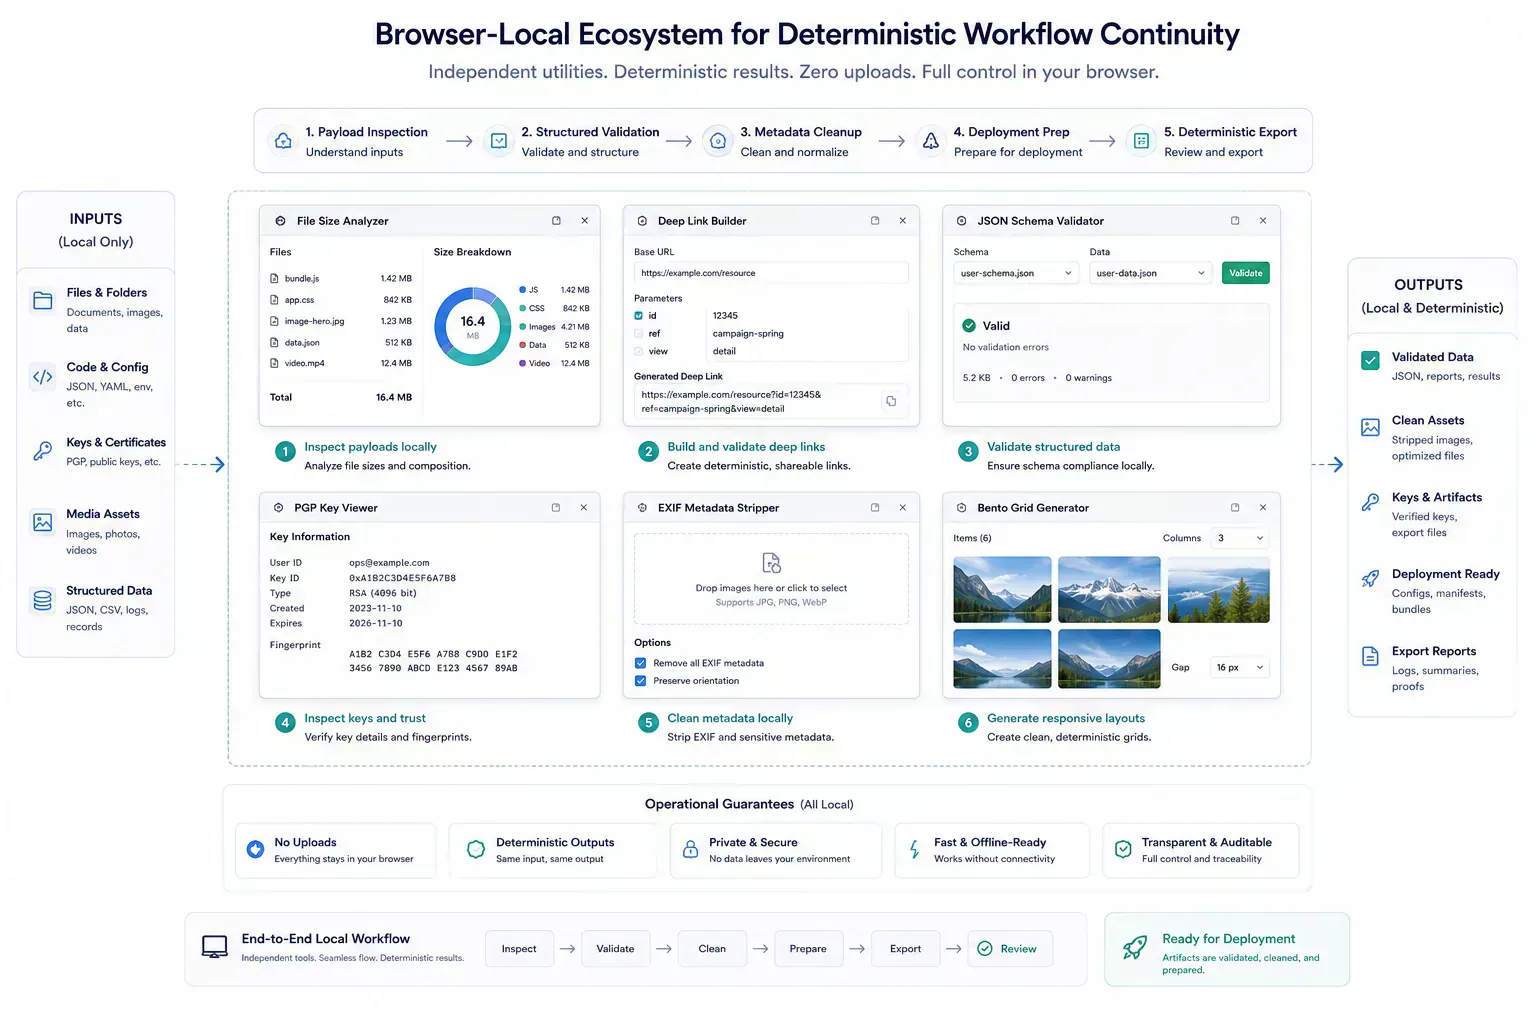Click the EXIF drop images area
Image resolution: width=1536 pixels, height=1024 pixels.
click(771, 579)
